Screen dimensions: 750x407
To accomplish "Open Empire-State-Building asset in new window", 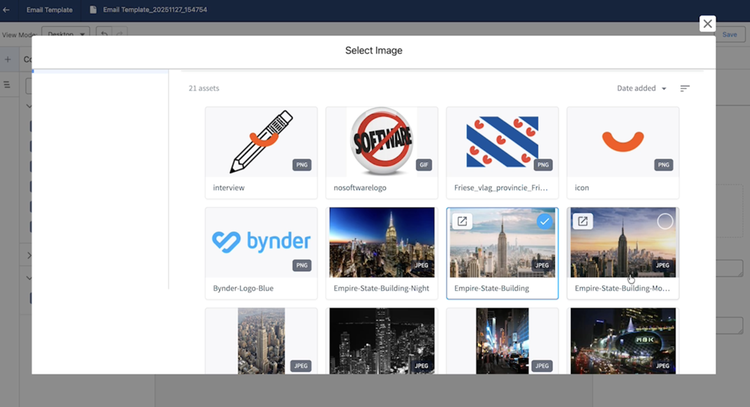I will click(x=462, y=221).
